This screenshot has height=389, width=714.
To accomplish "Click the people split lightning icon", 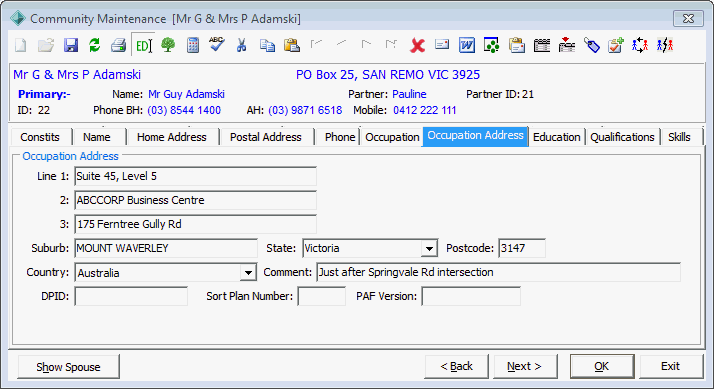I will coord(665,45).
